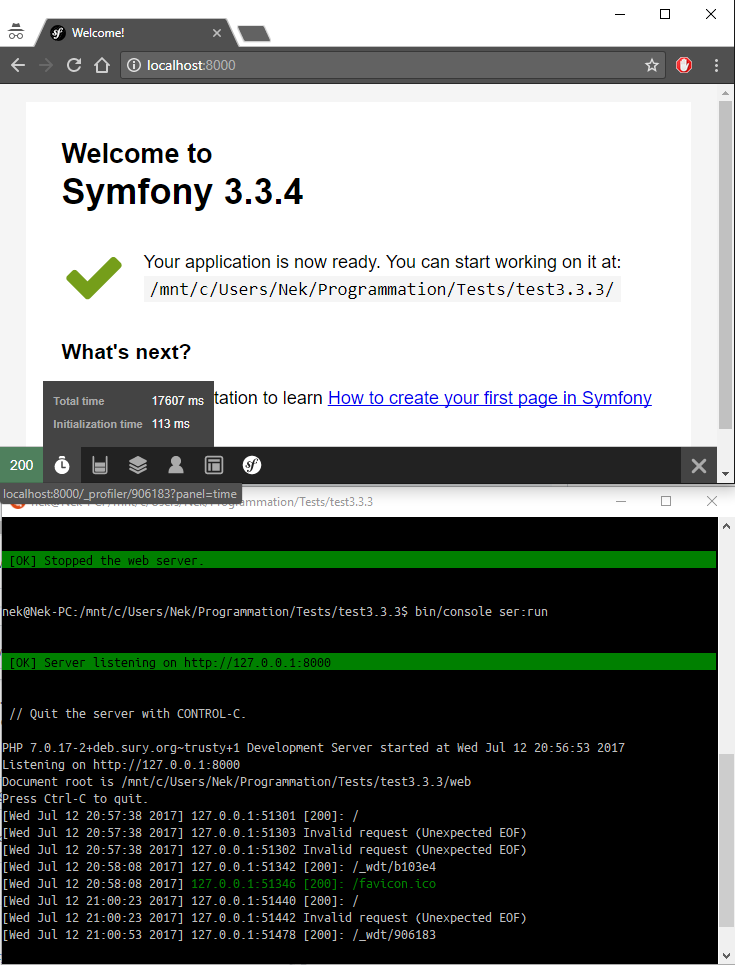Open the security user panel icon
Viewport: 735px width, 965px height.
coord(176,465)
